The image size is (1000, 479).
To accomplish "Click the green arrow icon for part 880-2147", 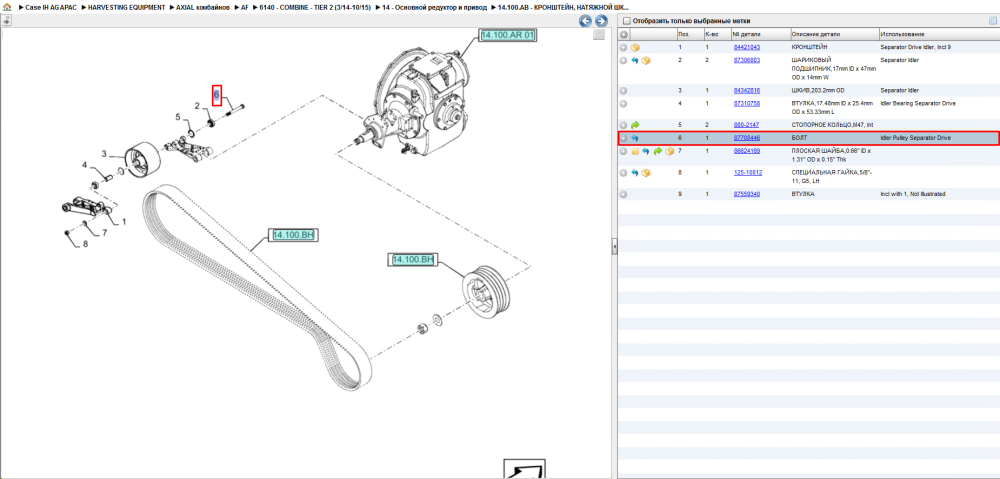I will 635,125.
